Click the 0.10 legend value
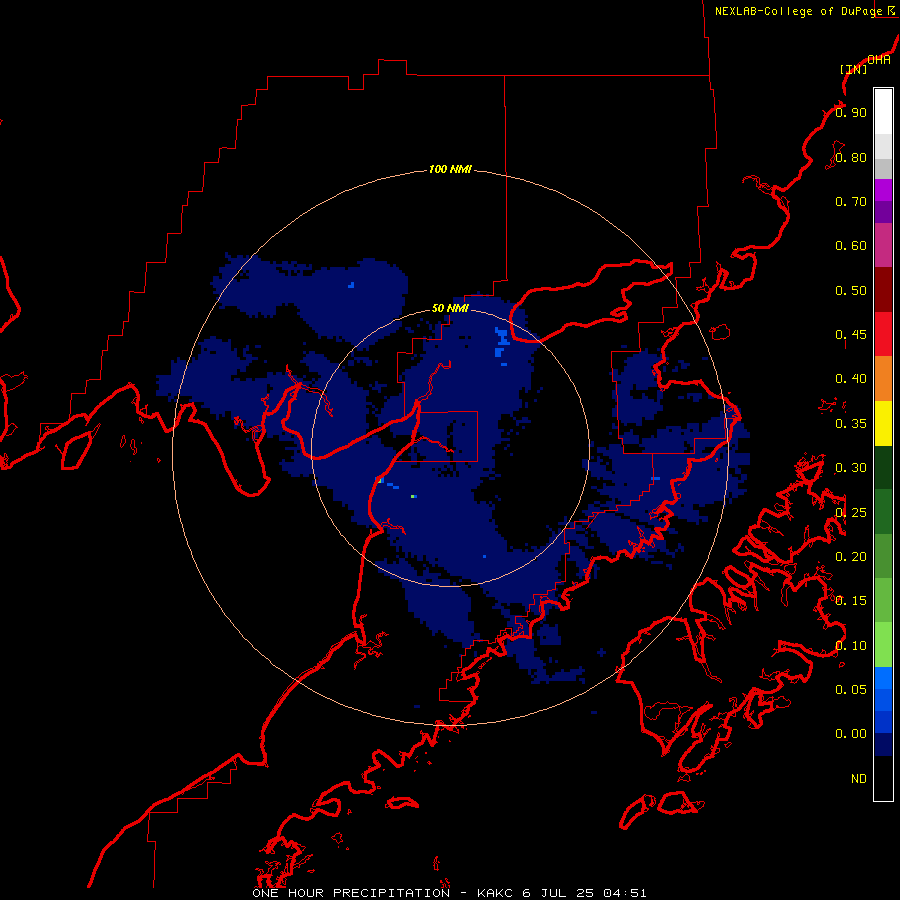The image size is (900, 900). coord(851,646)
